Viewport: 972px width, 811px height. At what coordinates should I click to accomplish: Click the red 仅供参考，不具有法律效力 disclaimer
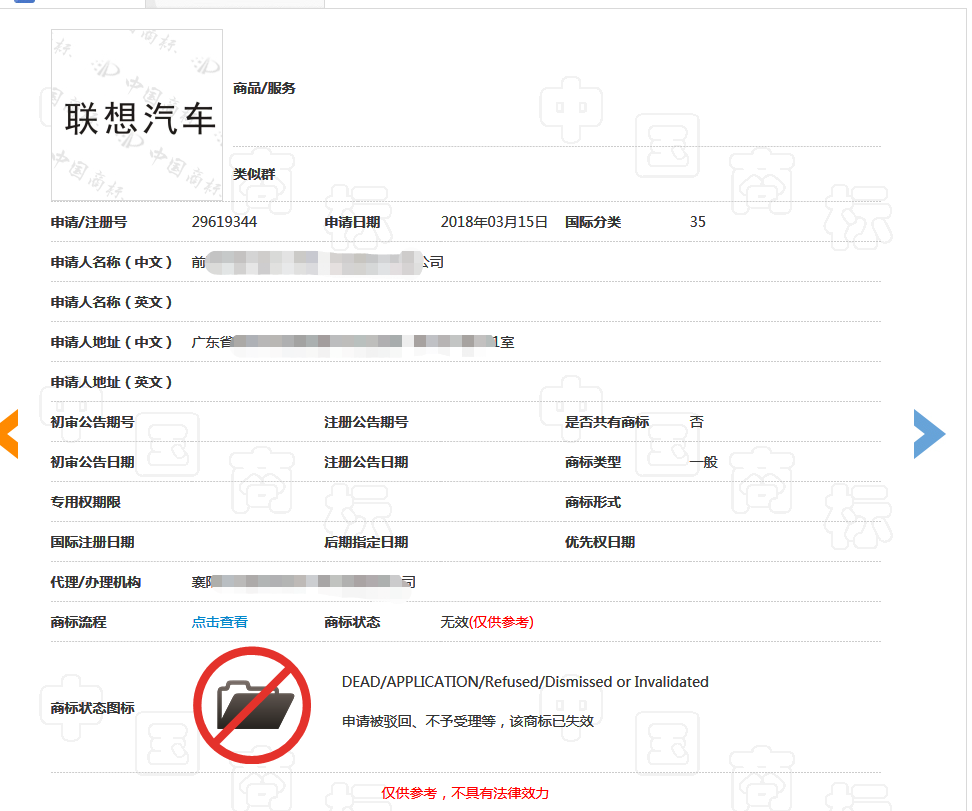coord(465,794)
